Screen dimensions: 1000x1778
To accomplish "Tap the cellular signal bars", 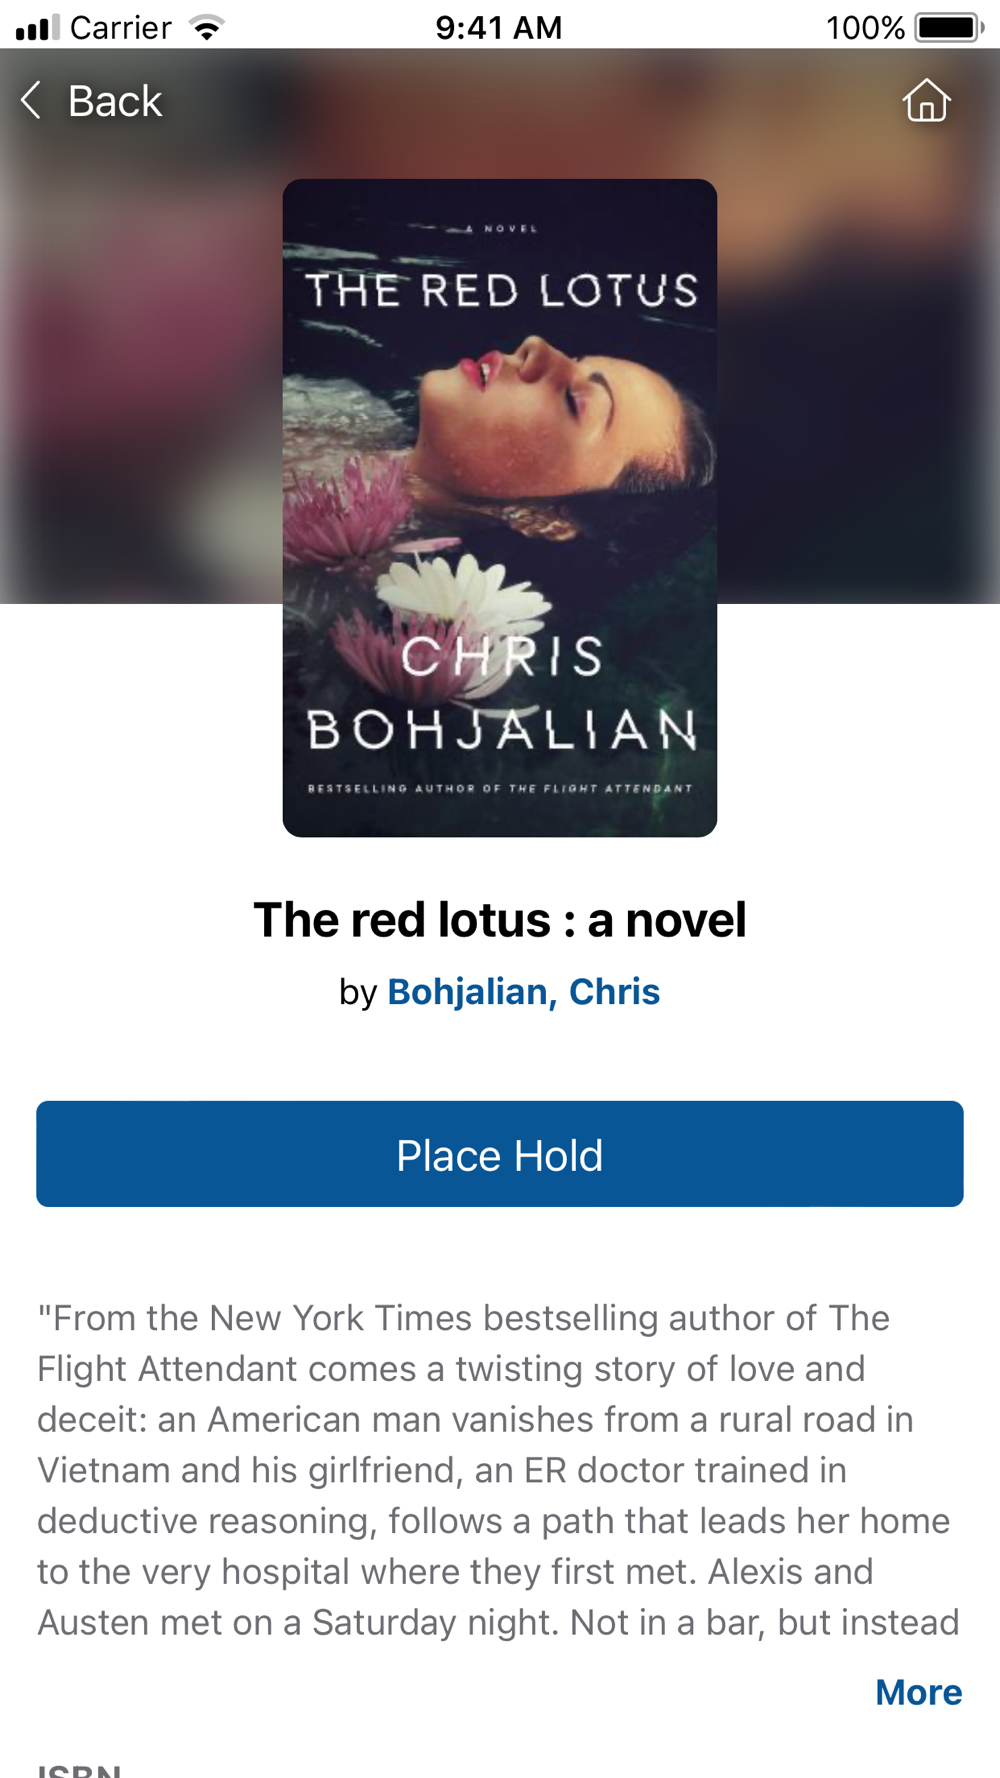I will (x=38, y=27).
